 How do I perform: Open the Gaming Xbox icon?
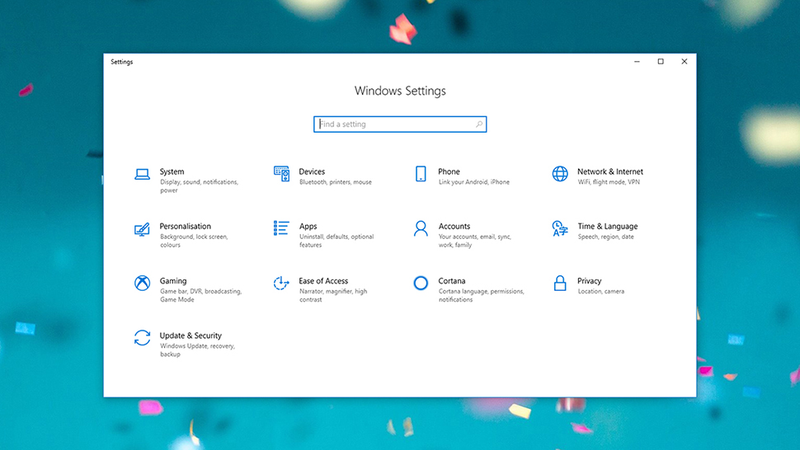(x=142, y=283)
